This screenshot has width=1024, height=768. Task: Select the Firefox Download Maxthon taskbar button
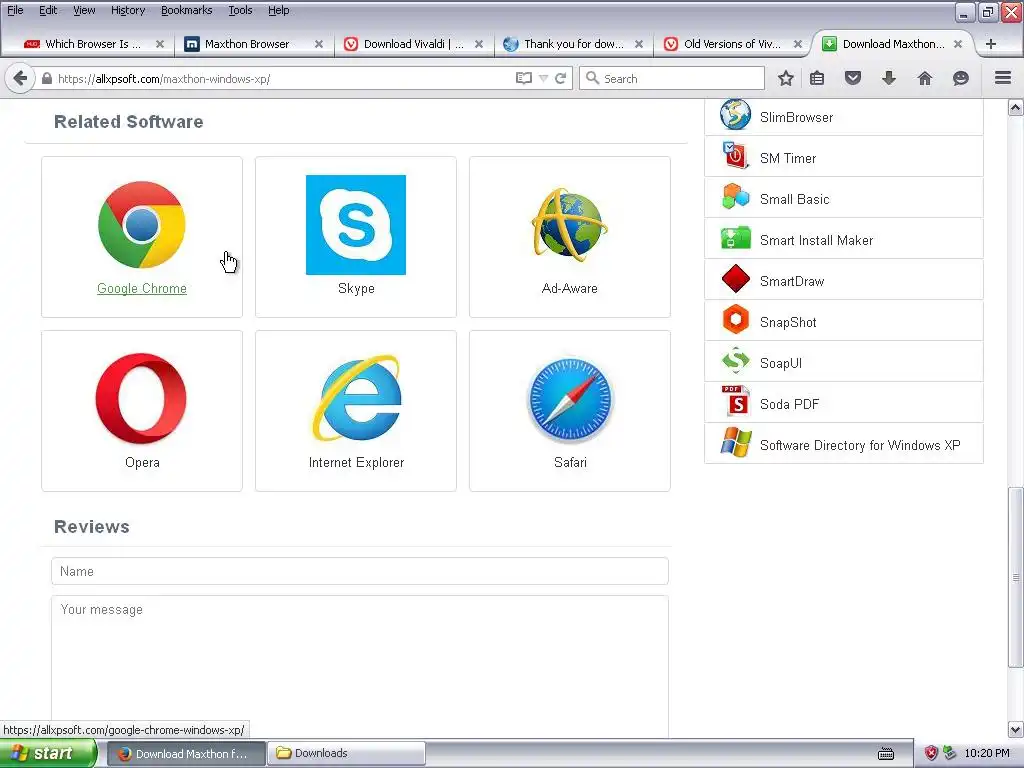[x=185, y=753]
